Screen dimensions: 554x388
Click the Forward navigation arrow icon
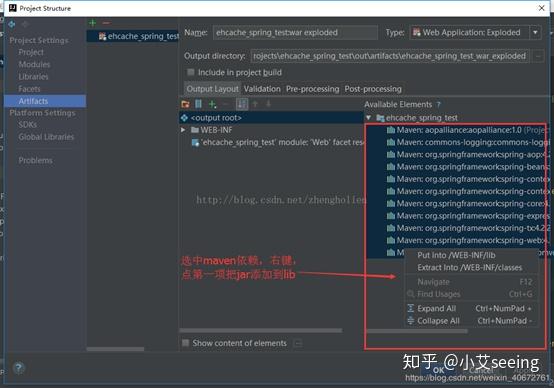(25, 24)
